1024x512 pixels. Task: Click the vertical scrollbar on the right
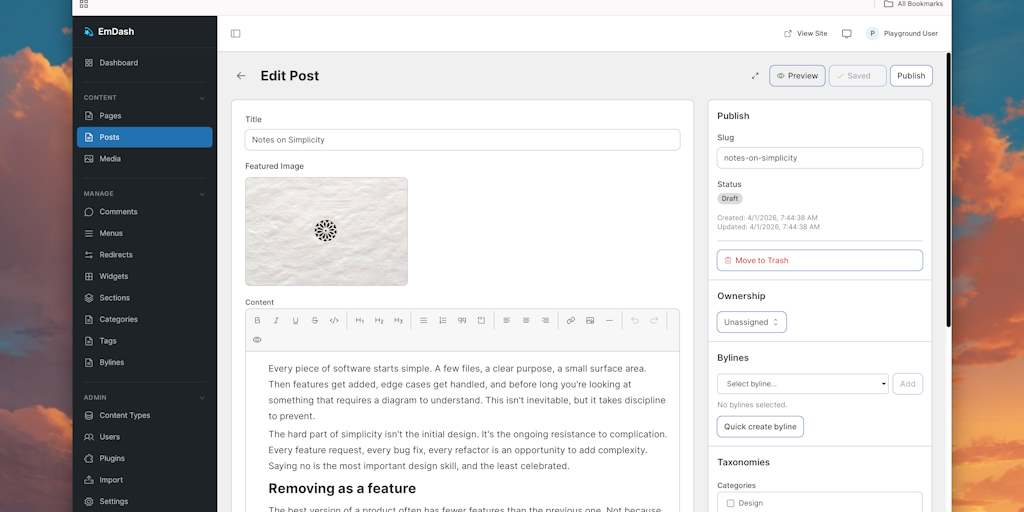948,190
